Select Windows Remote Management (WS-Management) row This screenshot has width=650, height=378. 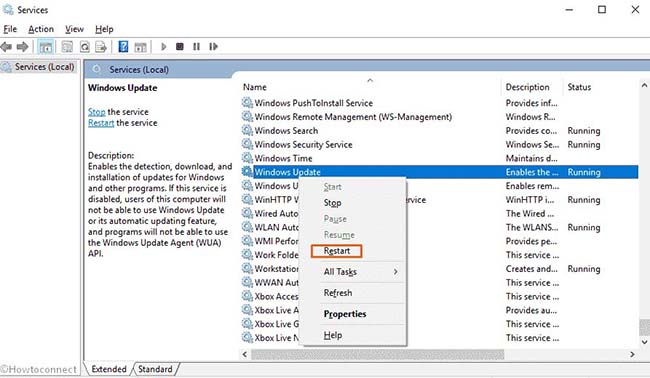click(x=440, y=116)
